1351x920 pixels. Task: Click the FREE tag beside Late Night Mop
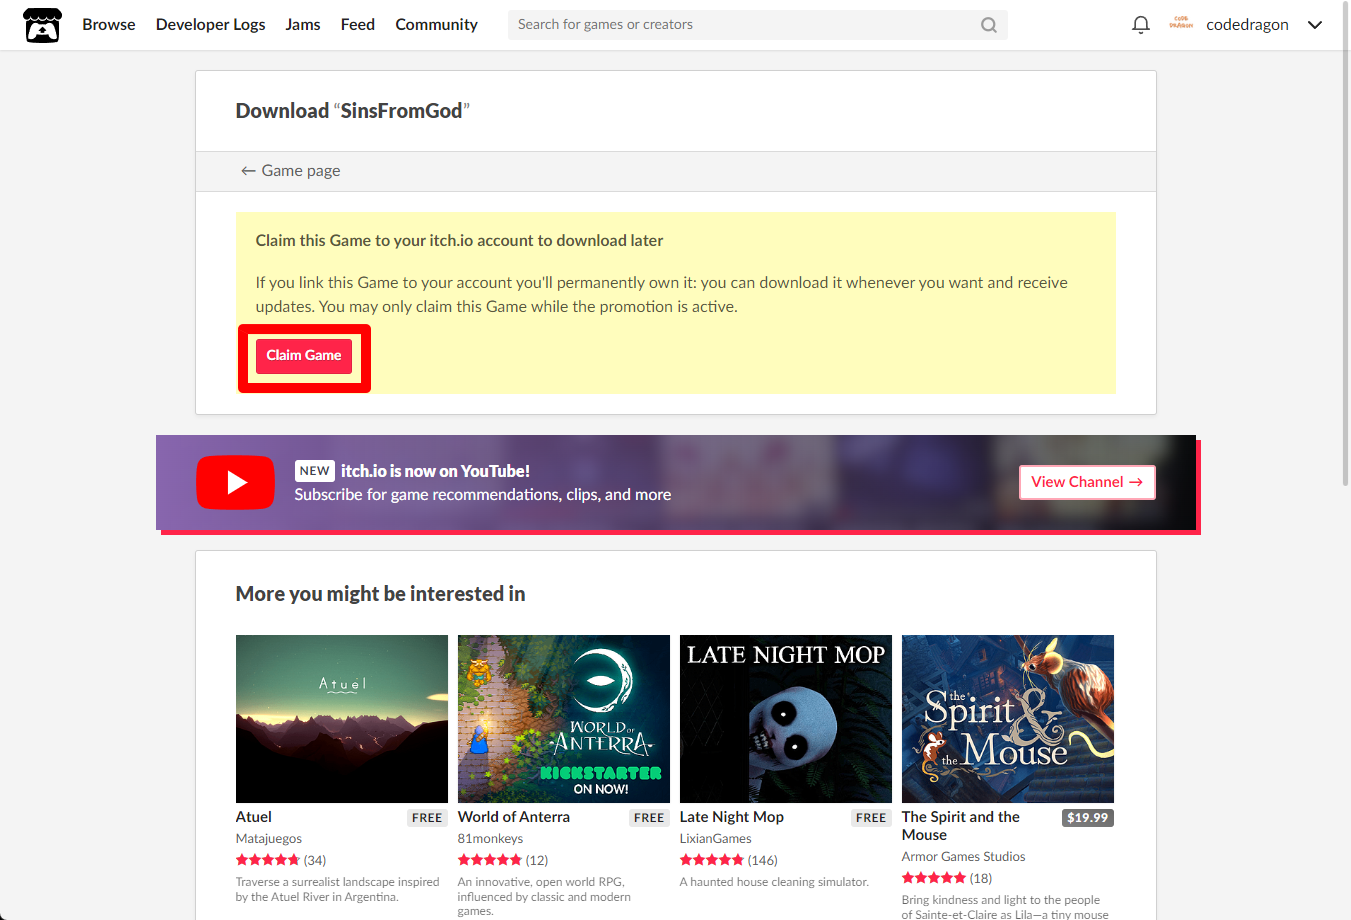(x=871, y=818)
